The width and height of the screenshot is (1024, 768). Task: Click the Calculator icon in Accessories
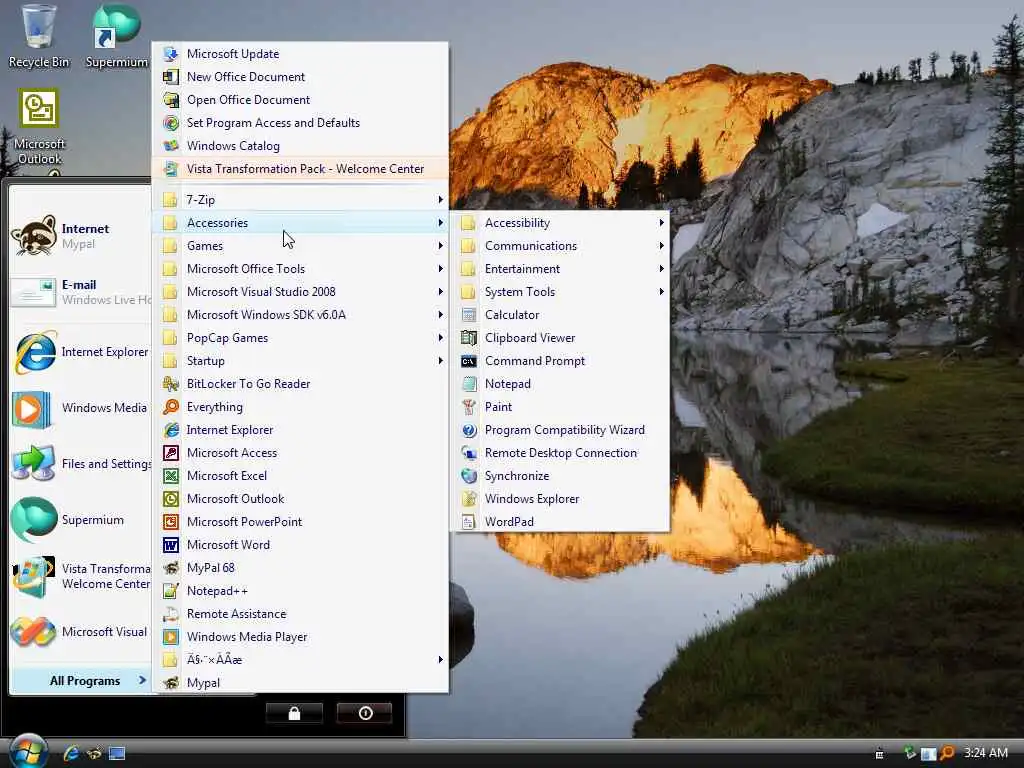[468, 315]
